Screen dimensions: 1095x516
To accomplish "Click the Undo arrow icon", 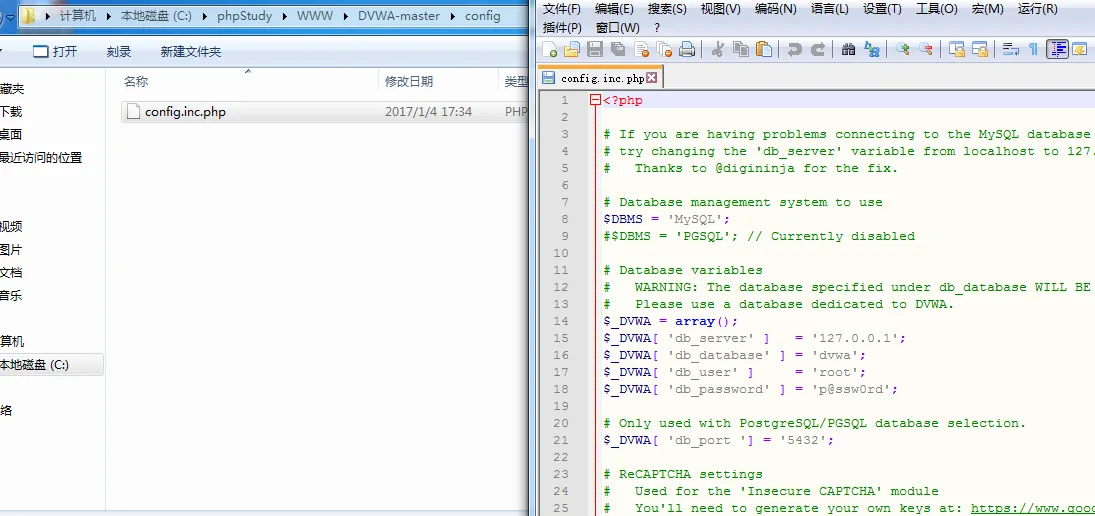I will tap(794, 49).
